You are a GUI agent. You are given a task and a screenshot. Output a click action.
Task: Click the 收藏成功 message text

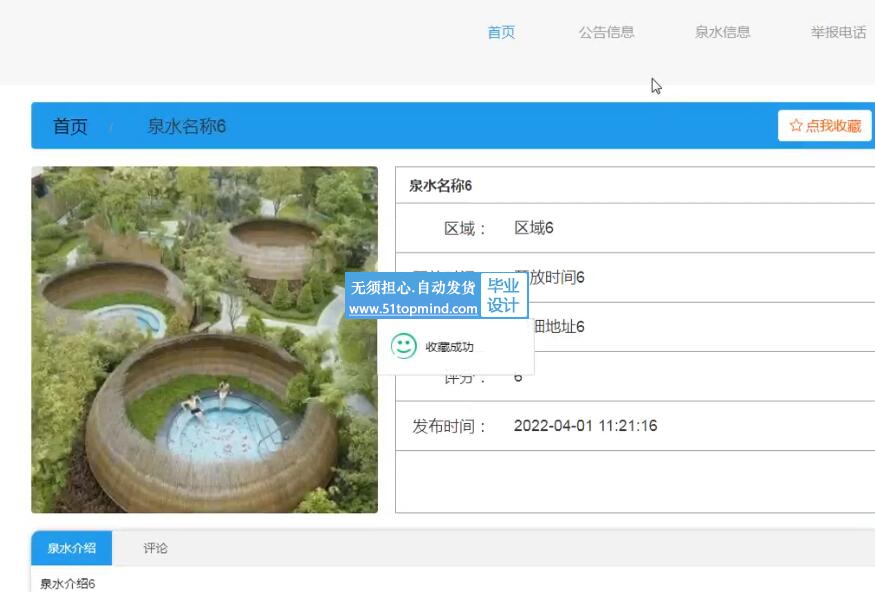(449, 347)
